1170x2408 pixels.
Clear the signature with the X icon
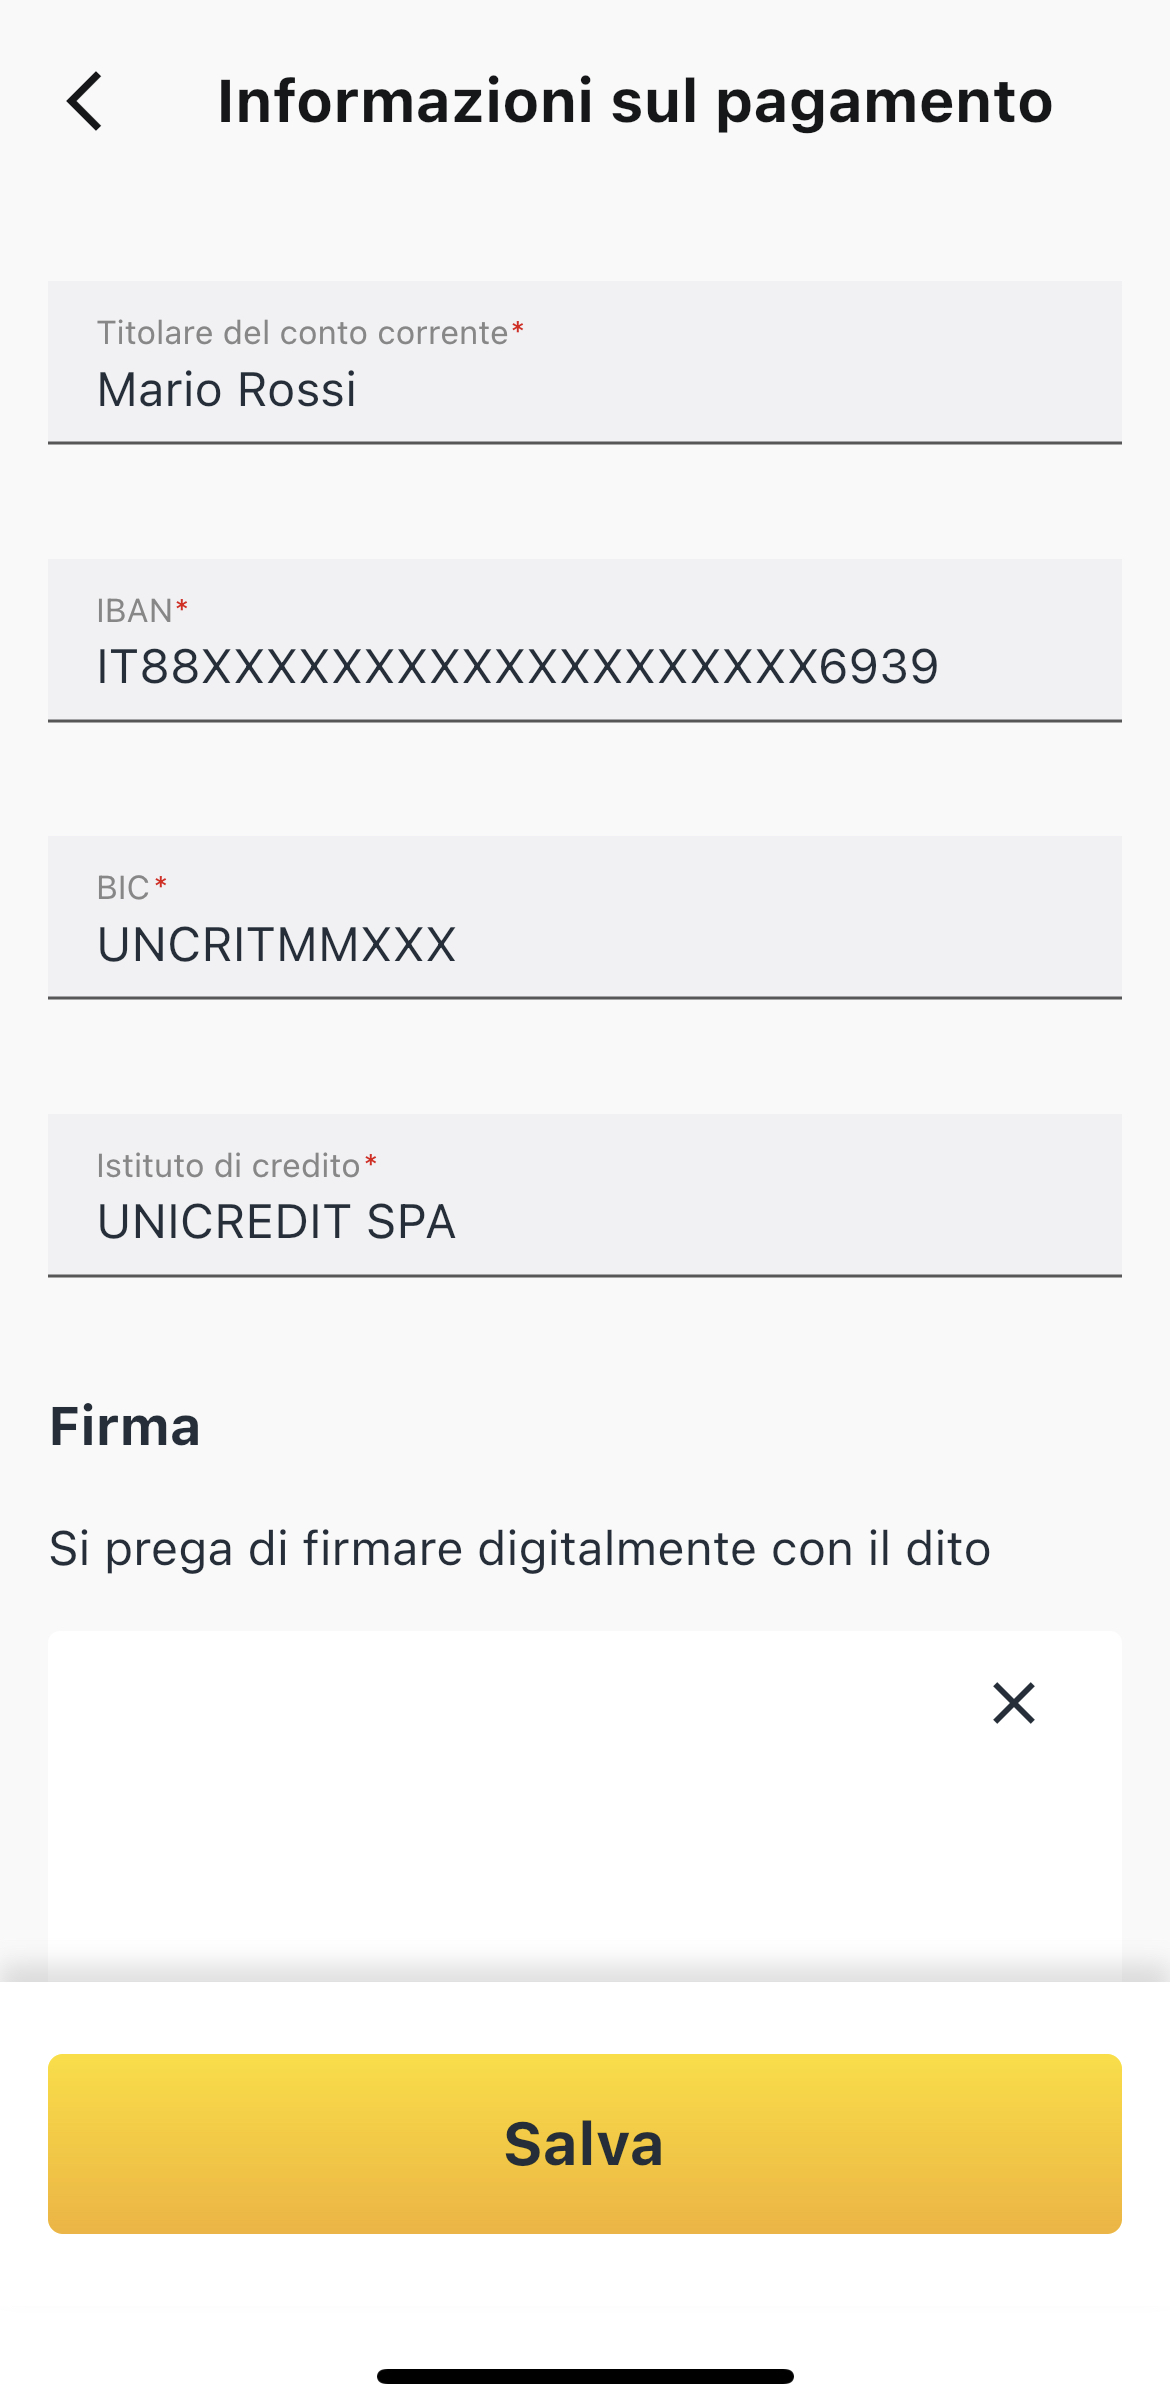tap(1013, 1703)
